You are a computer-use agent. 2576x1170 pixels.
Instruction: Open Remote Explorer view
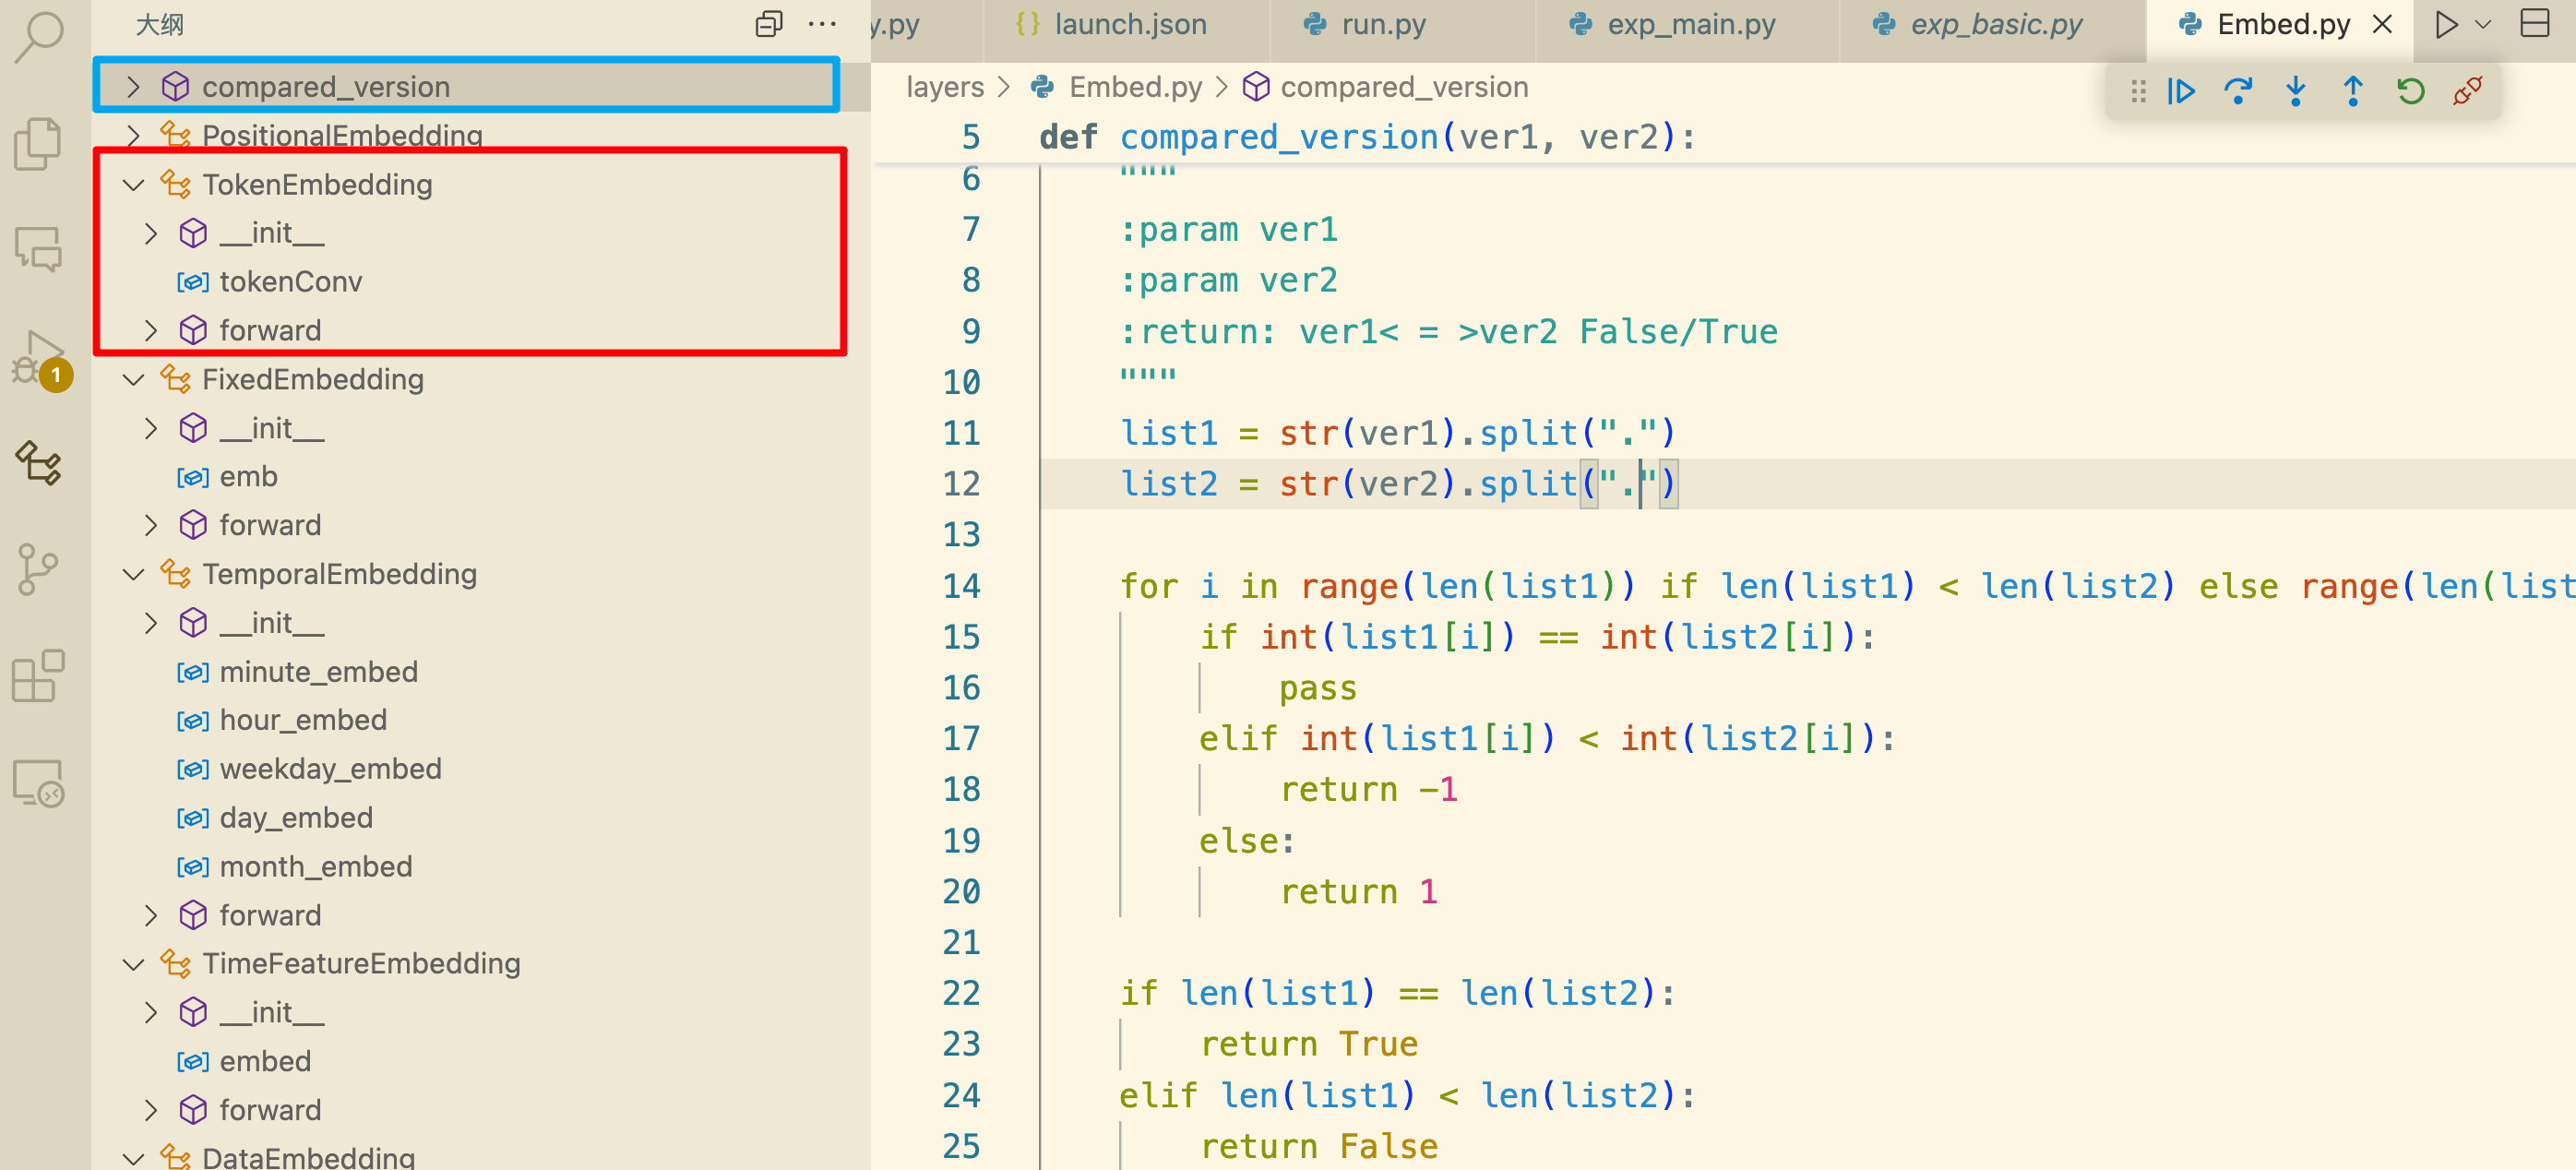[39, 783]
